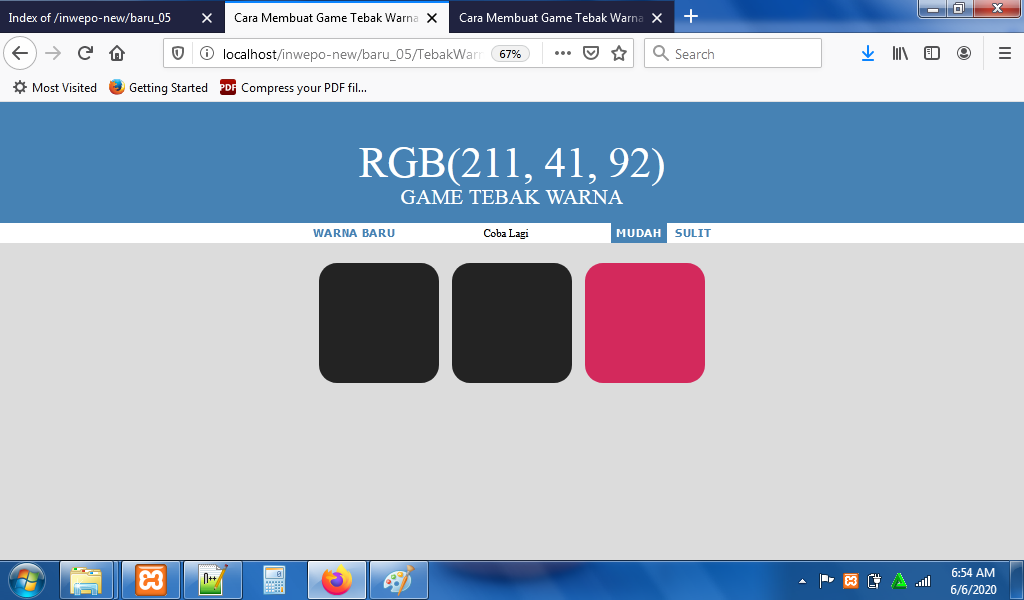Open page actions three-dot menu
Viewport: 1024px width, 600px height.
point(562,54)
